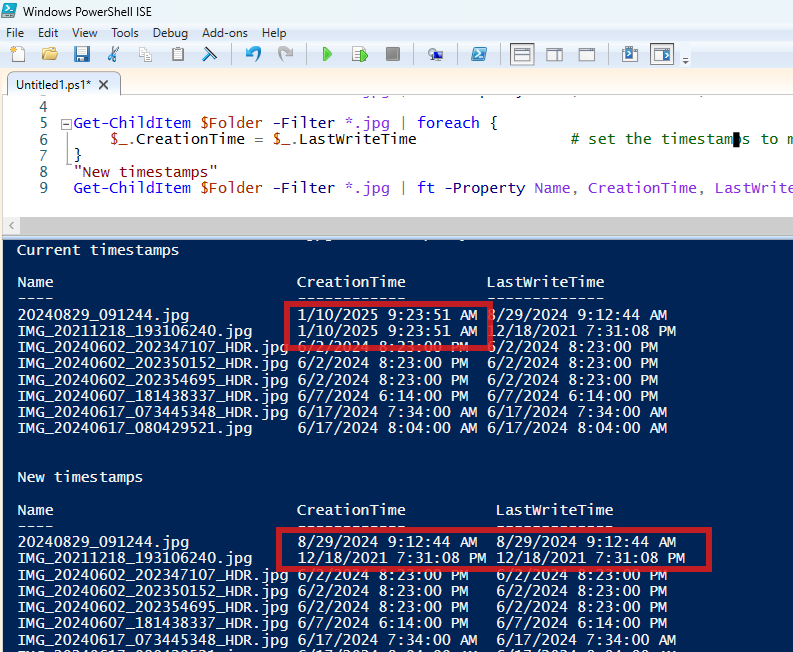Image resolution: width=793 pixels, height=652 pixels.
Task: Run Script with the green play icon
Action: 327,54
